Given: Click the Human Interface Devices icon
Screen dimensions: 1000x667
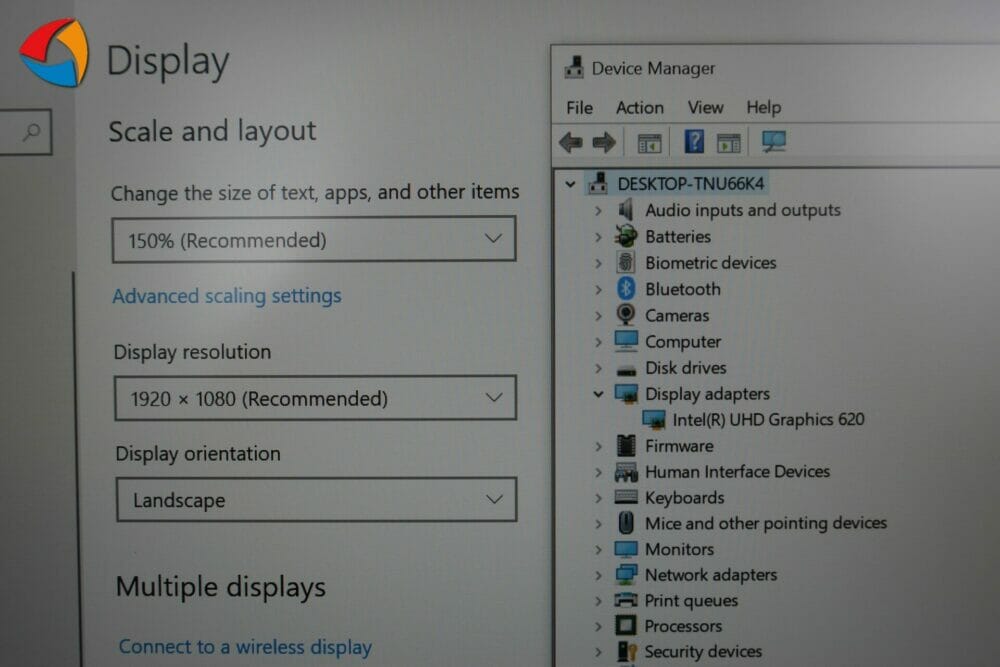Looking at the screenshot, I should 626,472.
